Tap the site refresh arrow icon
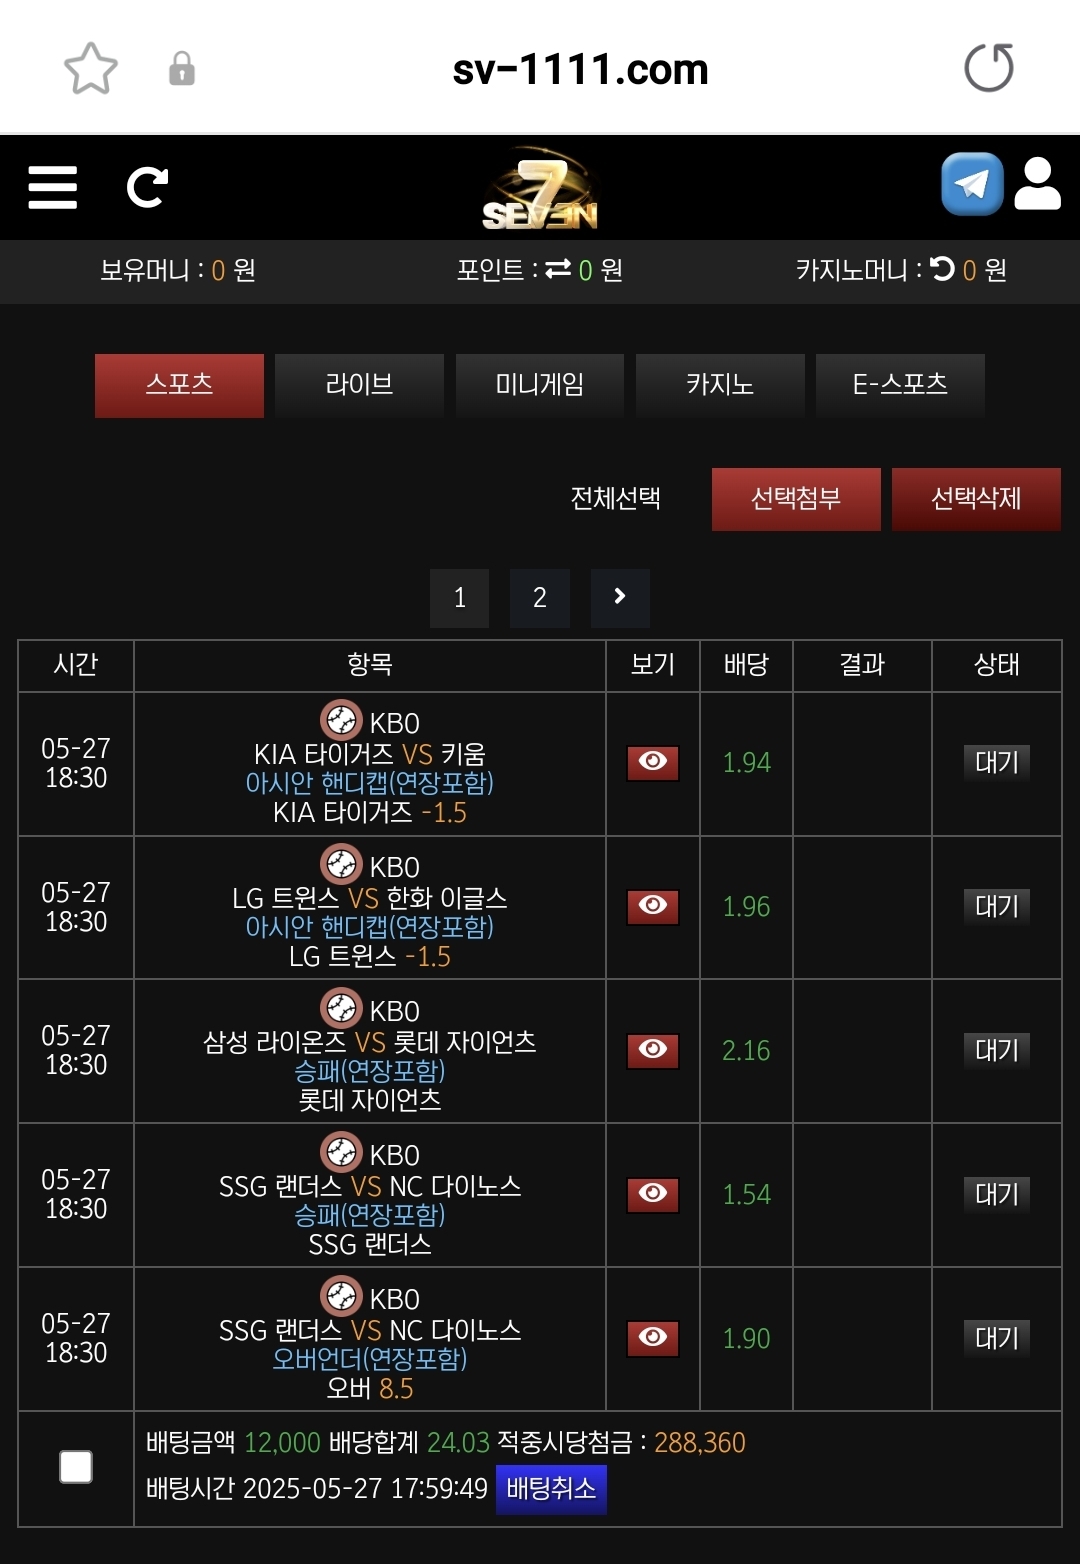1080x1564 pixels. [147, 187]
